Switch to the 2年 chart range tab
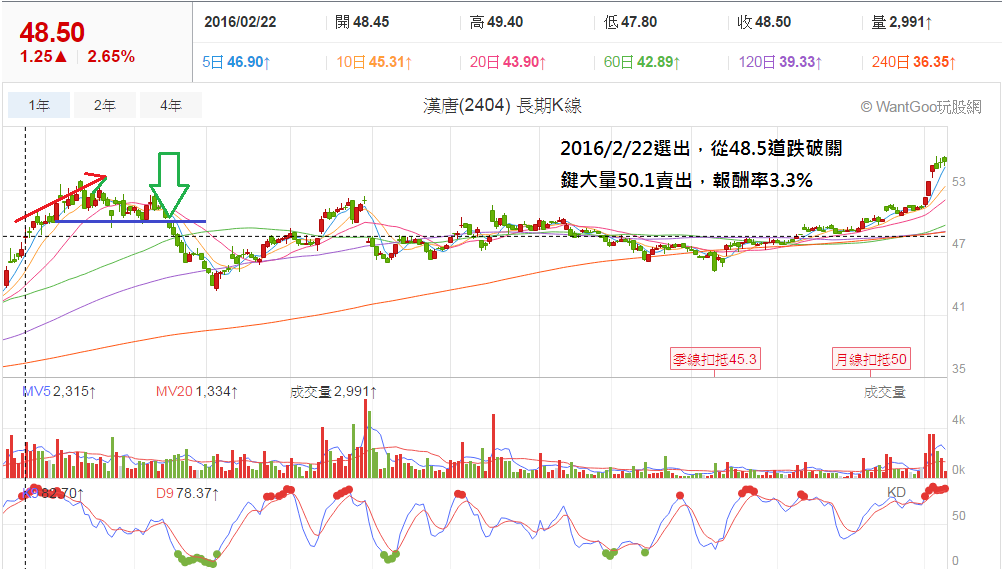 pos(105,105)
